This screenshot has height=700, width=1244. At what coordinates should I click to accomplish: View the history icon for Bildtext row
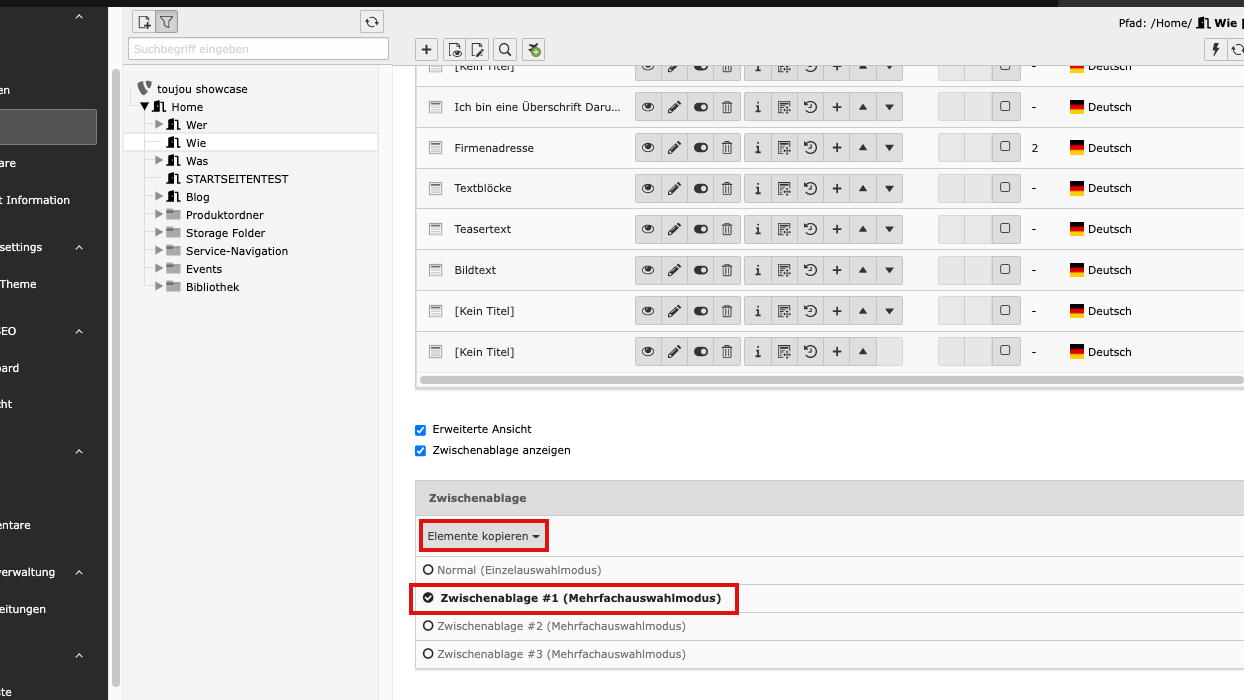tap(810, 270)
